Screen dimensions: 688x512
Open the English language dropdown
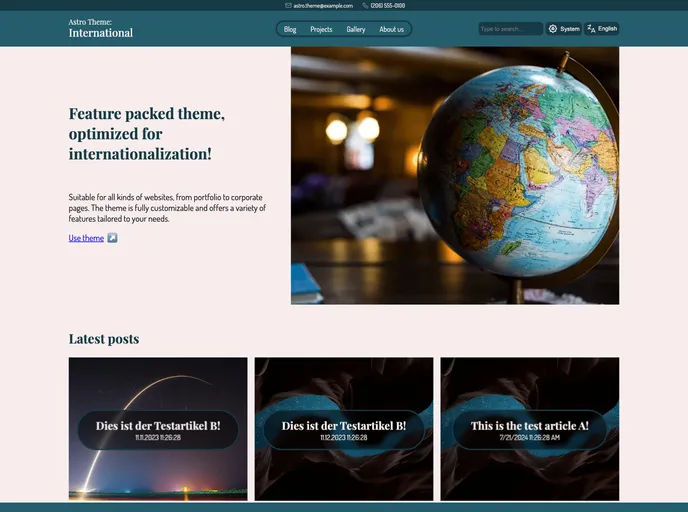(x=602, y=29)
